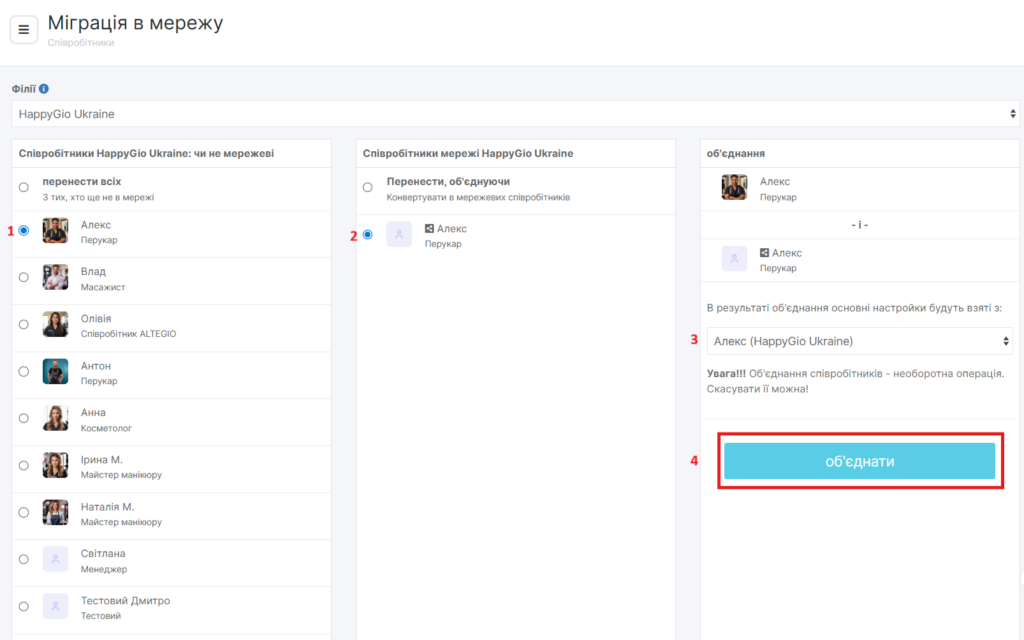
Task: Open the HappyGio Ukraine branch dropdown
Action: pyautogui.click(x=515, y=114)
